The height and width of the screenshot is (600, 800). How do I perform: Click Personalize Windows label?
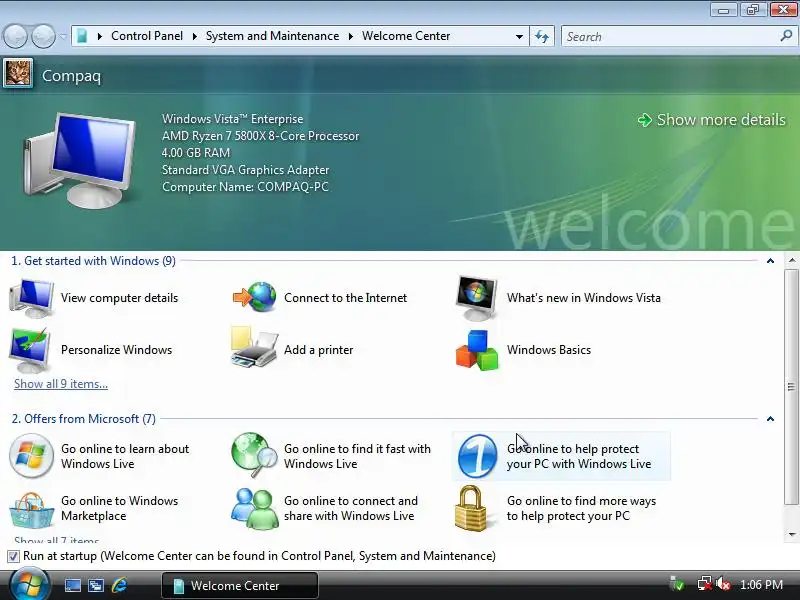point(116,350)
